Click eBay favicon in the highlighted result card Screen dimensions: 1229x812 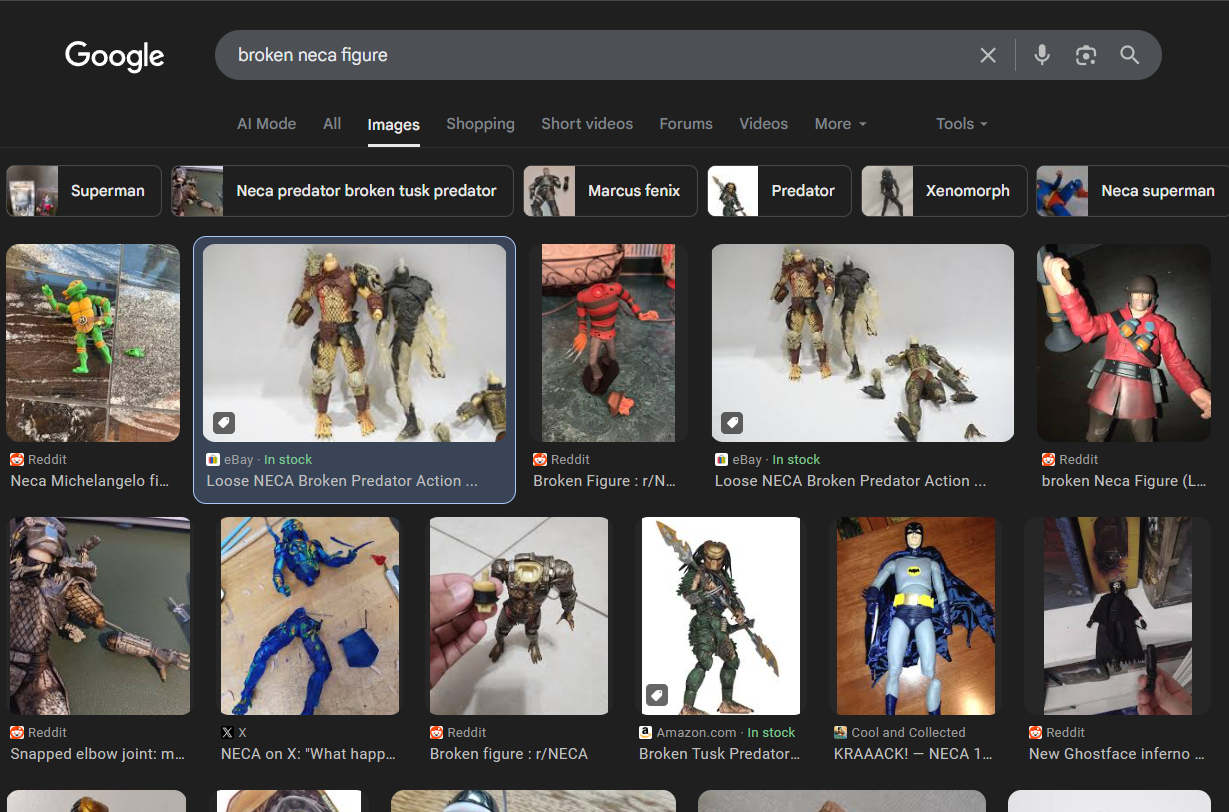coord(213,460)
